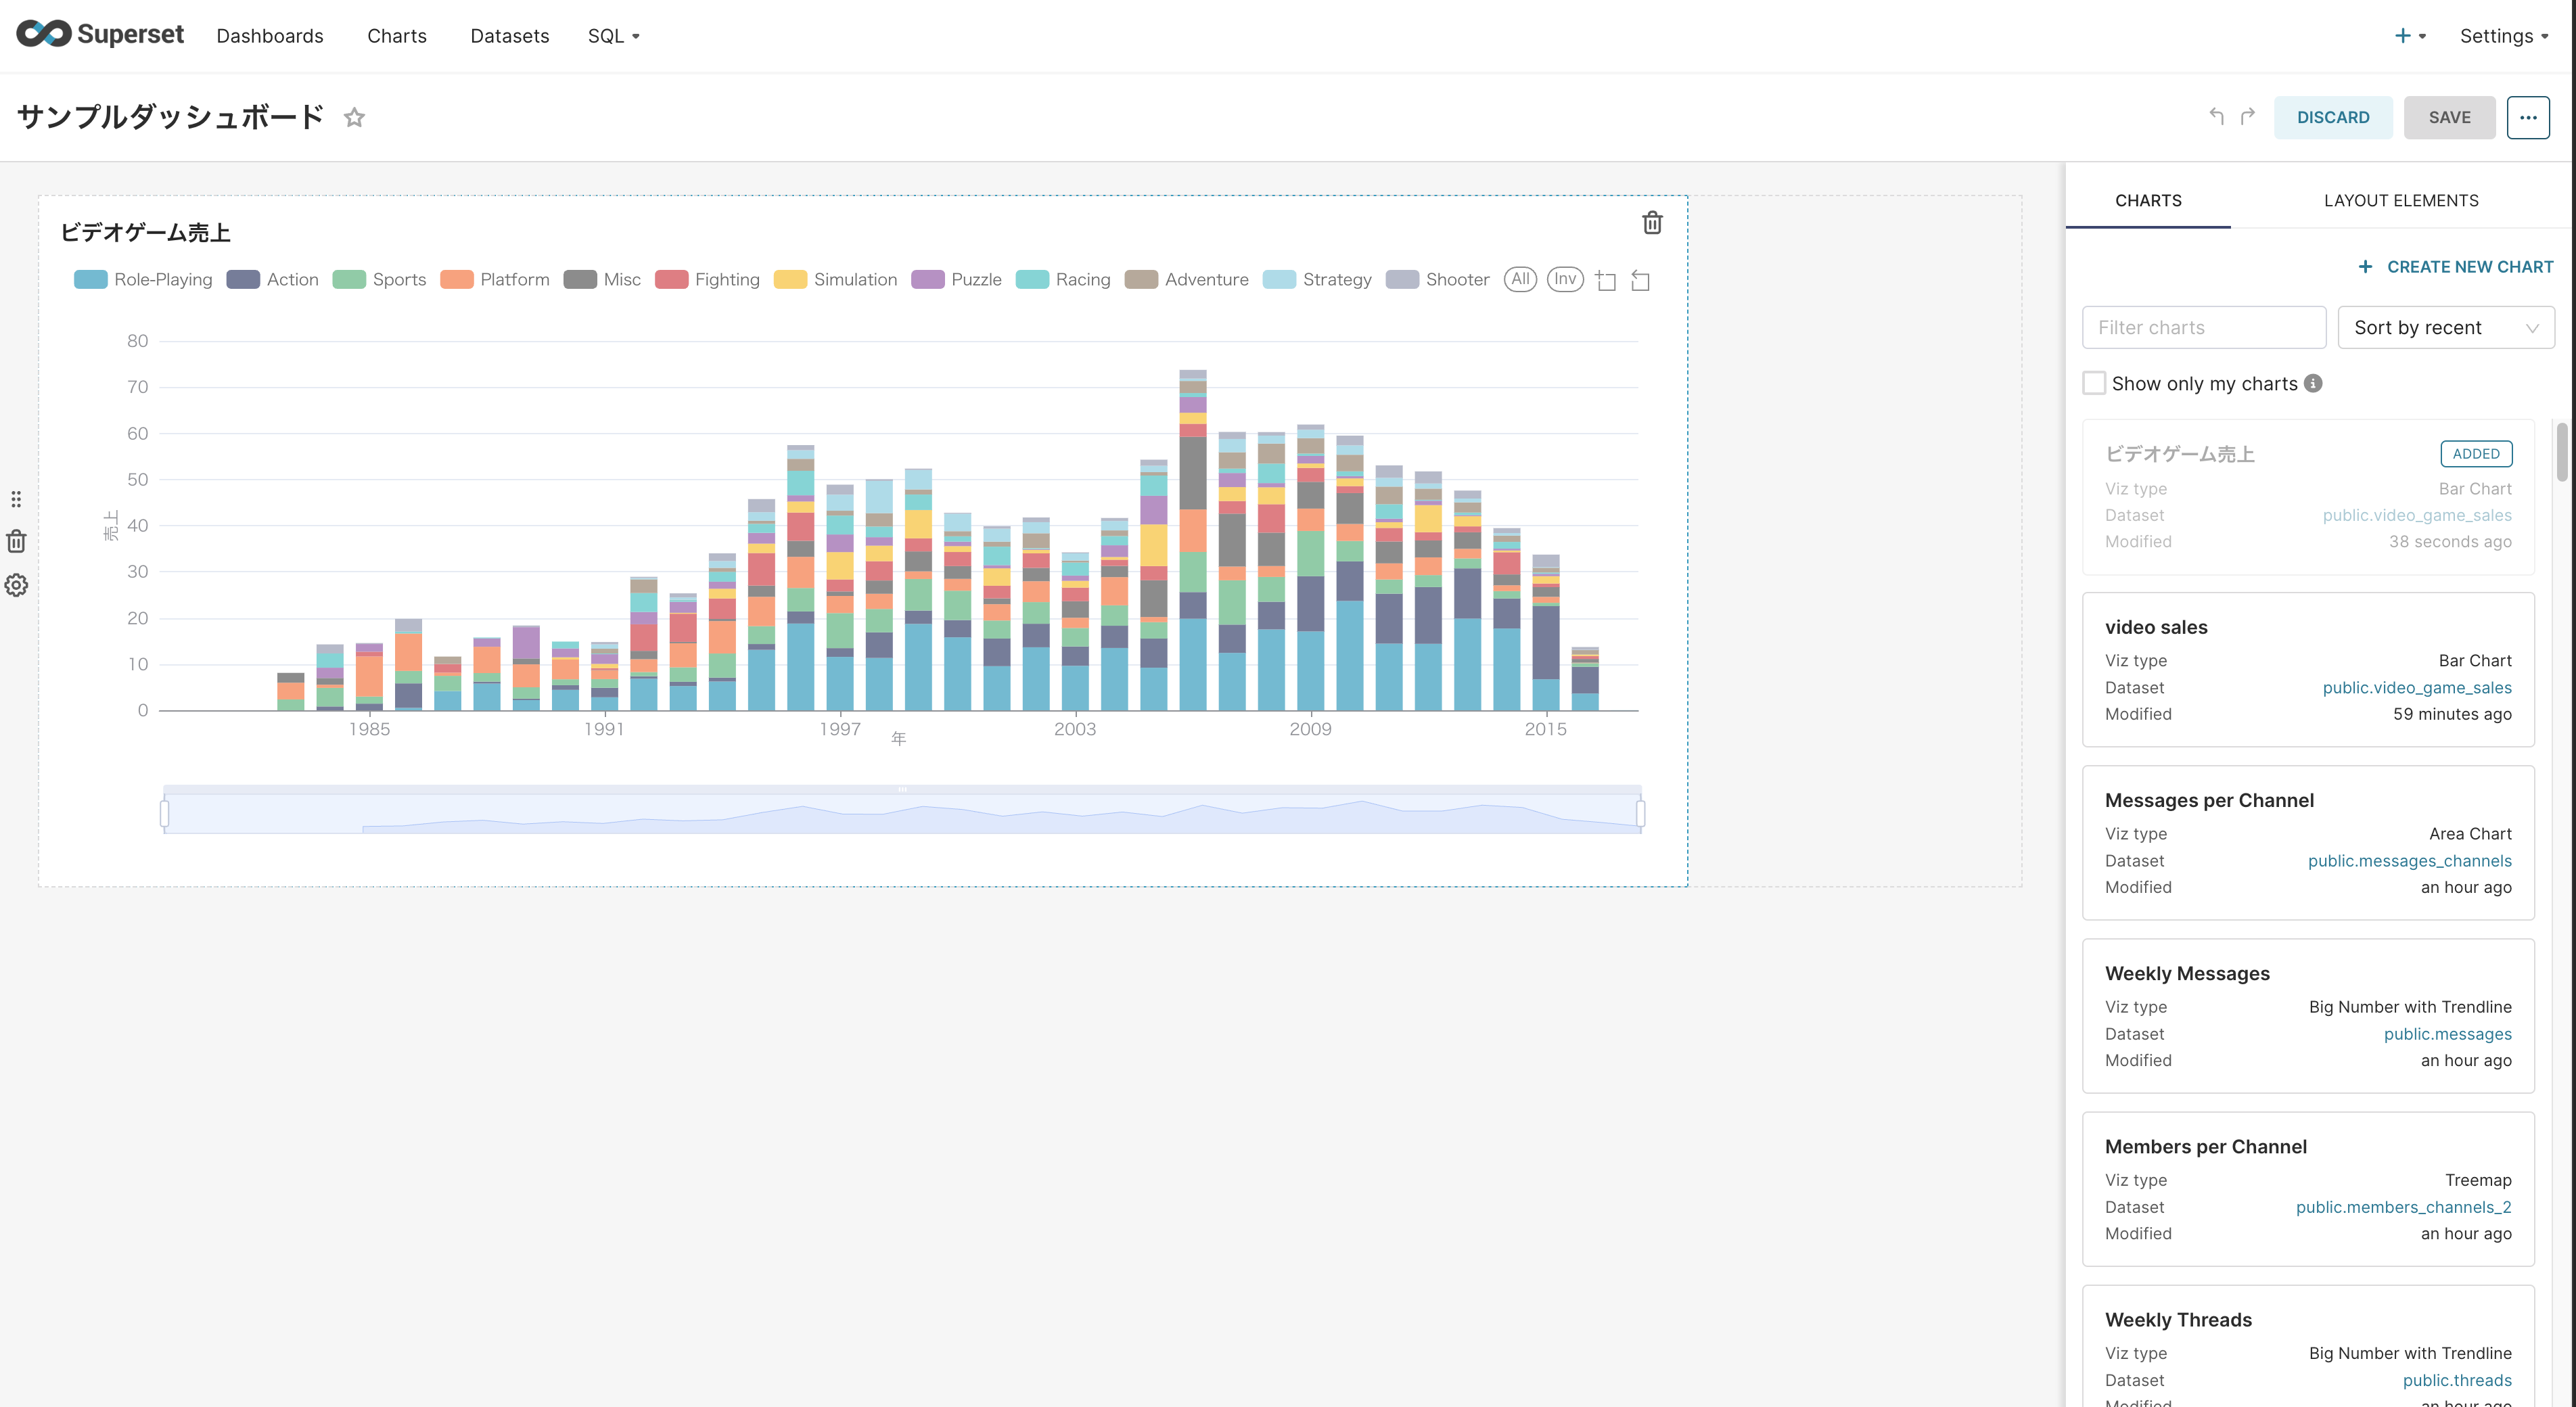The width and height of the screenshot is (2576, 1407).
Task: Click the dashboard title サンプルダッシュボード
Action: pos(171,117)
